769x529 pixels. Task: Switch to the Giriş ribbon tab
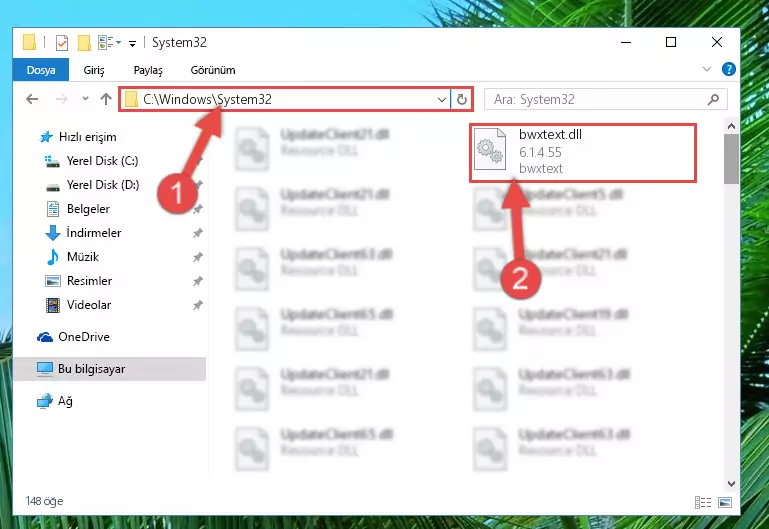94,70
